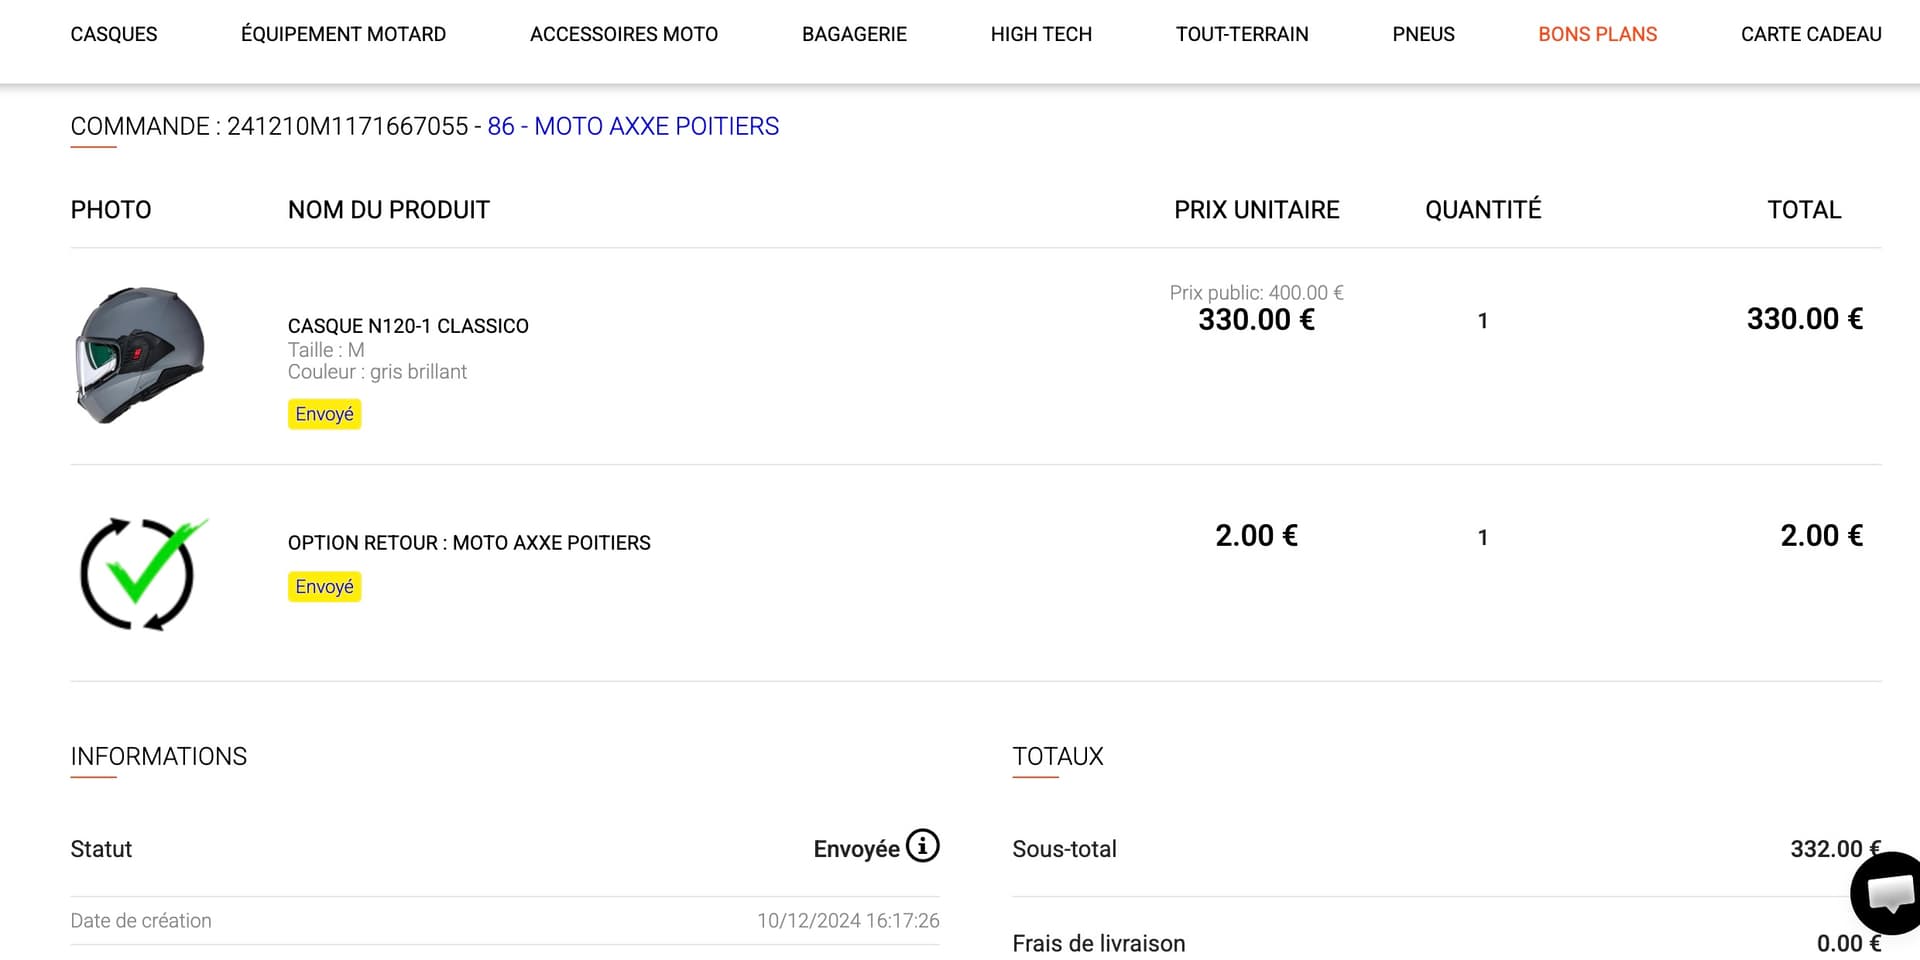Click the Envoyé badge under the helmet
The image size is (1920, 960).
click(x=325, y=414)
